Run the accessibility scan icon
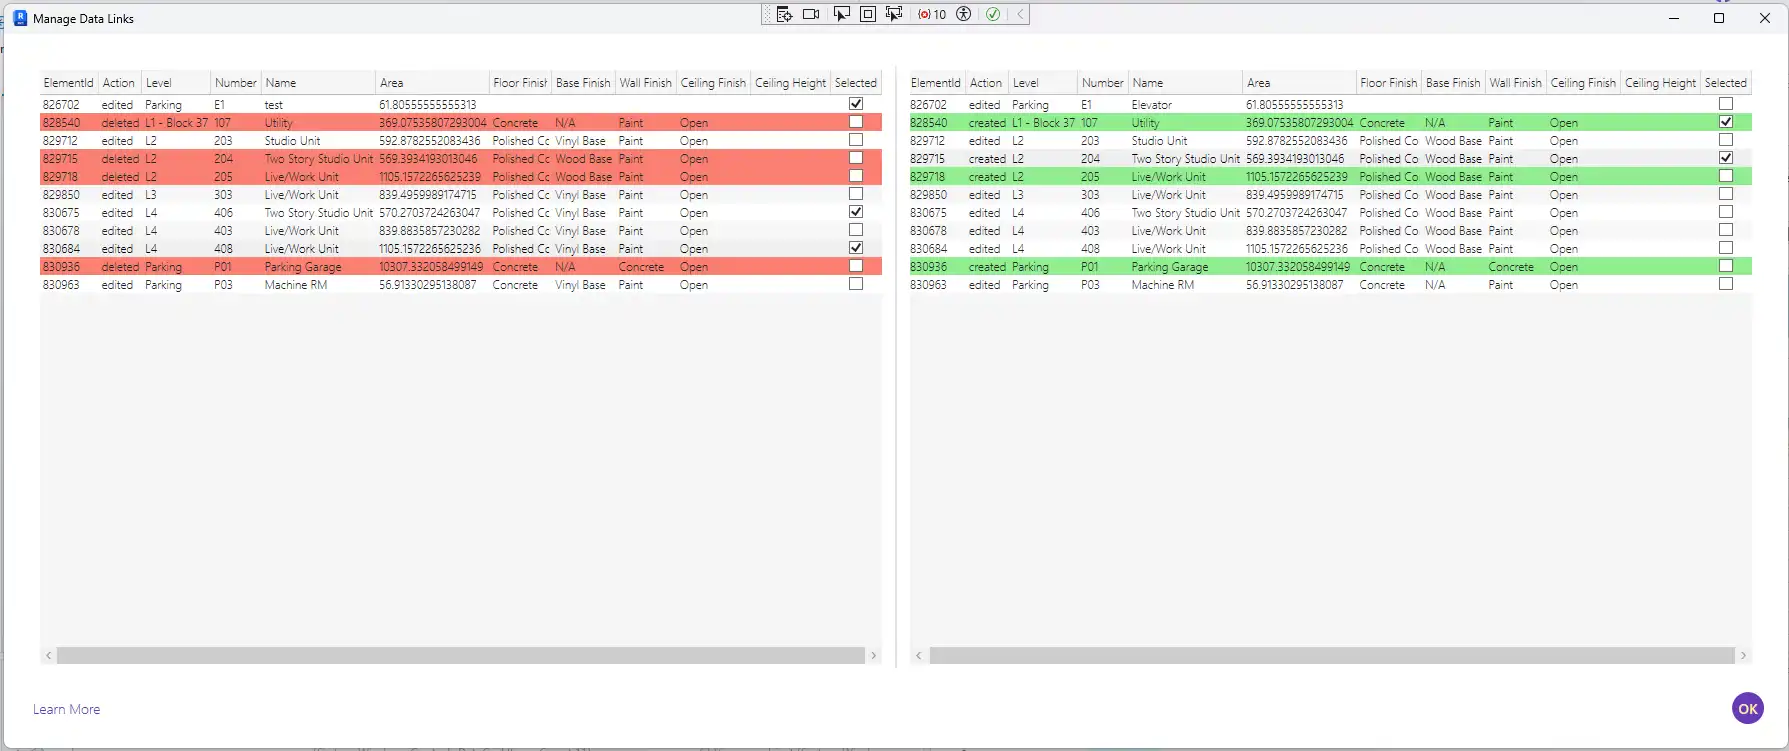1789x751 pixels. tap(964, 14)
